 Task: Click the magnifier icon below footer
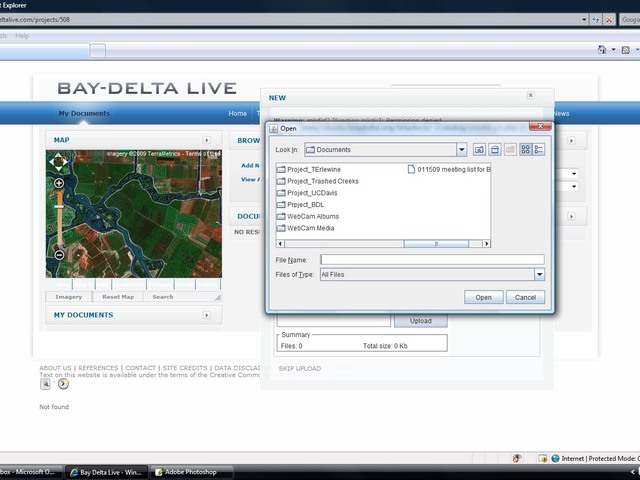(45, 384)
